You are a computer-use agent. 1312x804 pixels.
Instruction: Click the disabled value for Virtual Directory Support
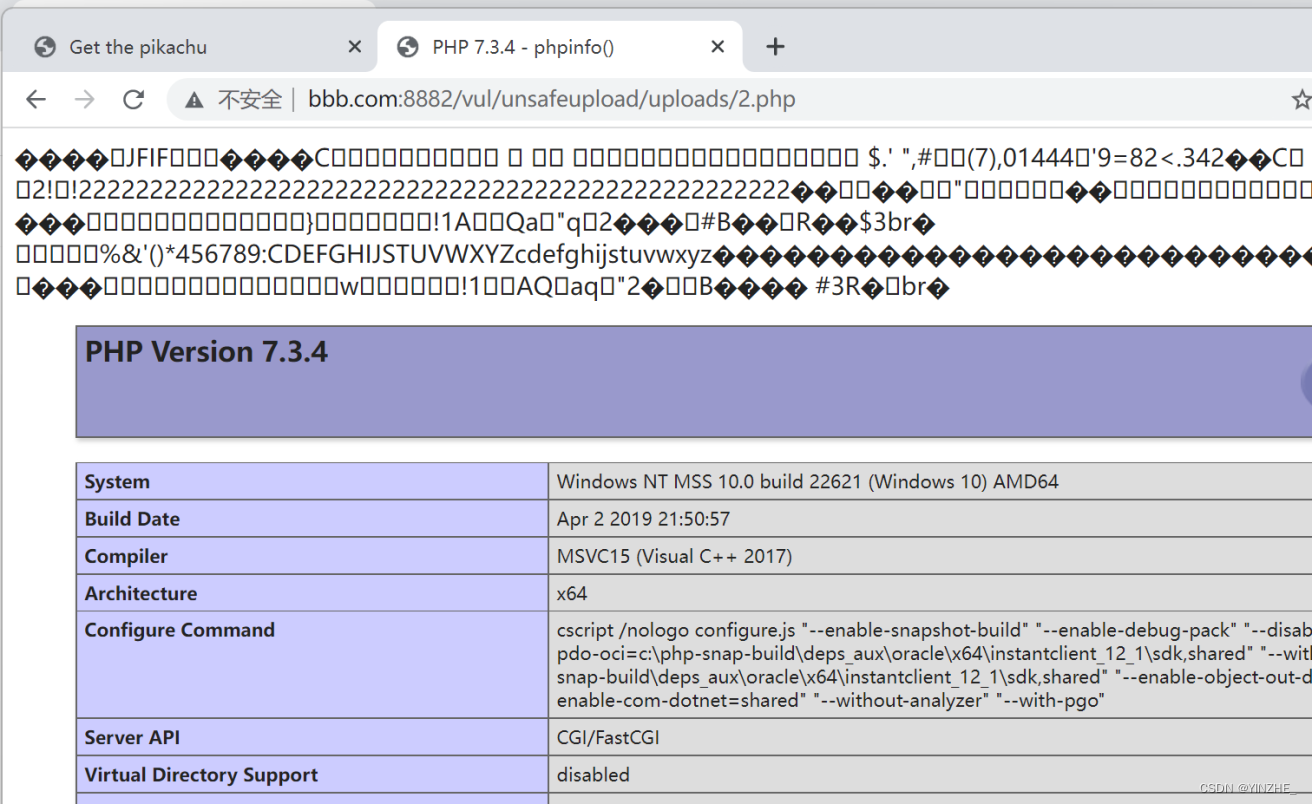(x=593, y=775)
